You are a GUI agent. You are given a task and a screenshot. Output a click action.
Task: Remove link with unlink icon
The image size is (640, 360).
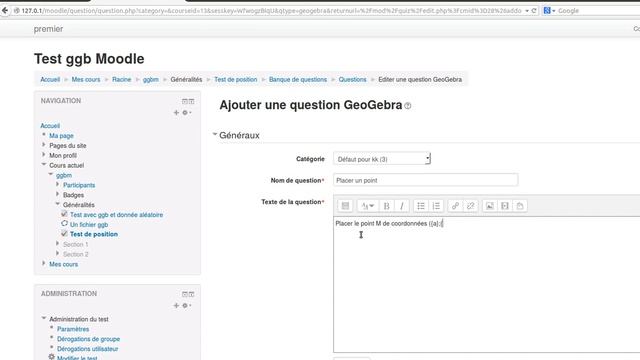471,206
